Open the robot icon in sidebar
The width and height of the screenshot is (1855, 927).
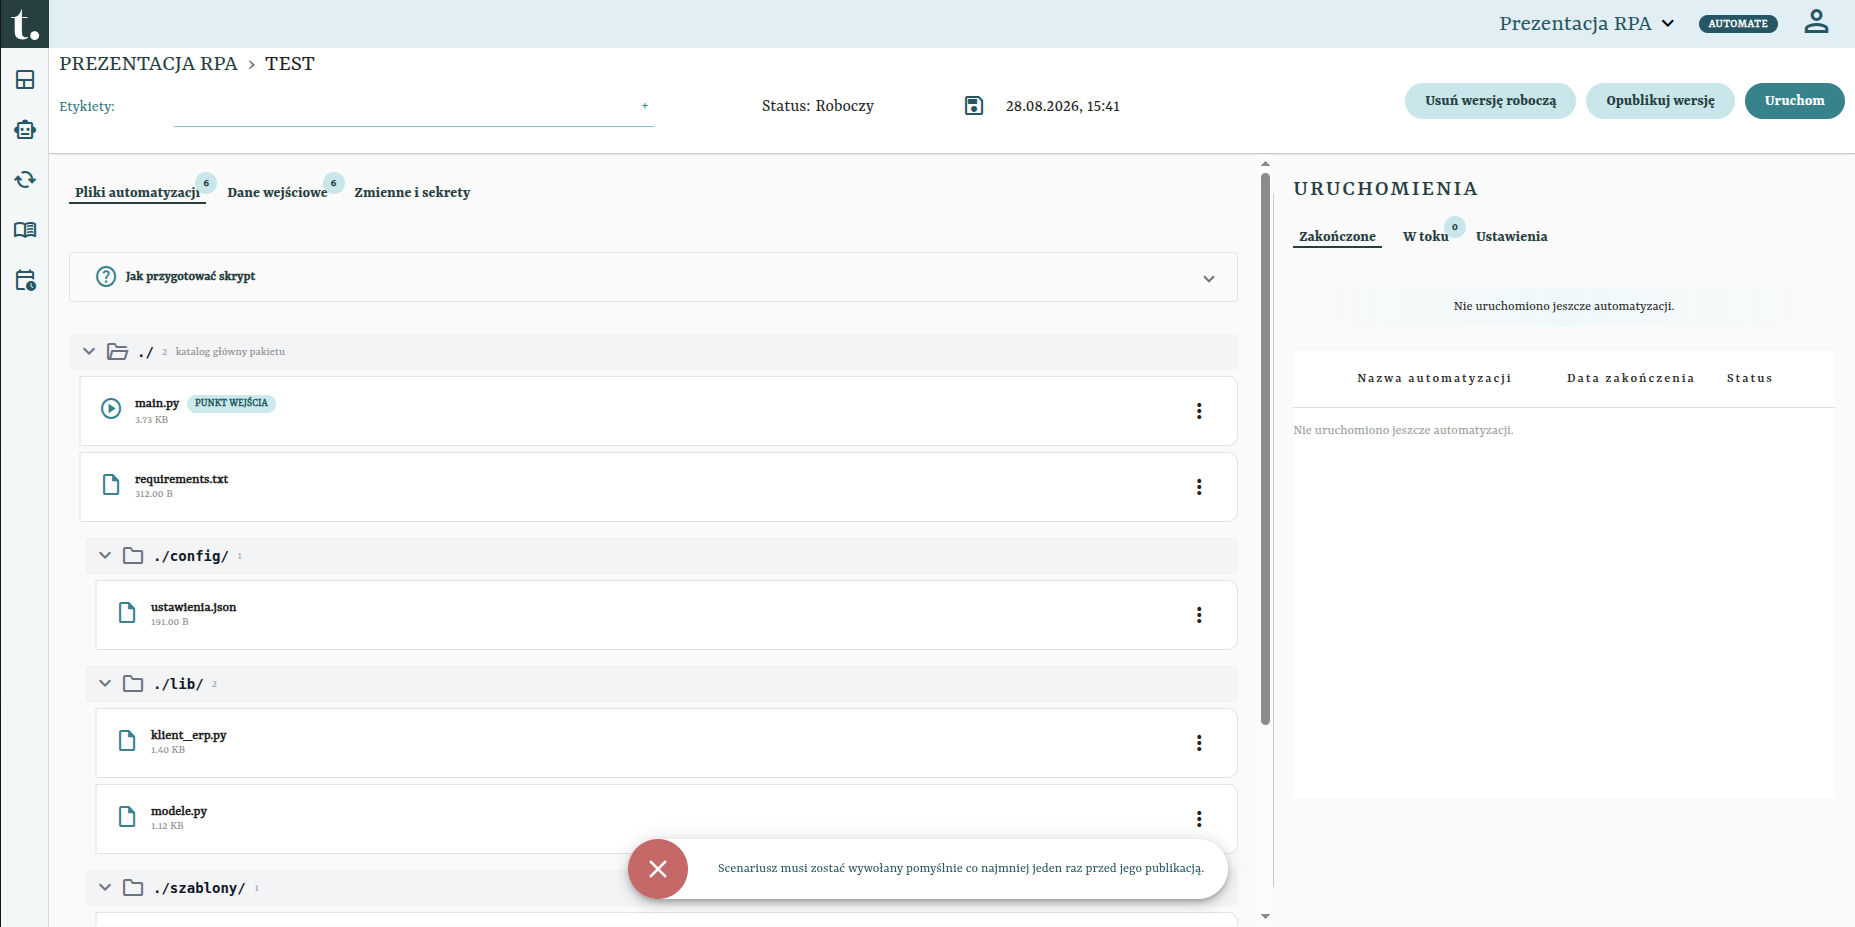tap(25, 130)
